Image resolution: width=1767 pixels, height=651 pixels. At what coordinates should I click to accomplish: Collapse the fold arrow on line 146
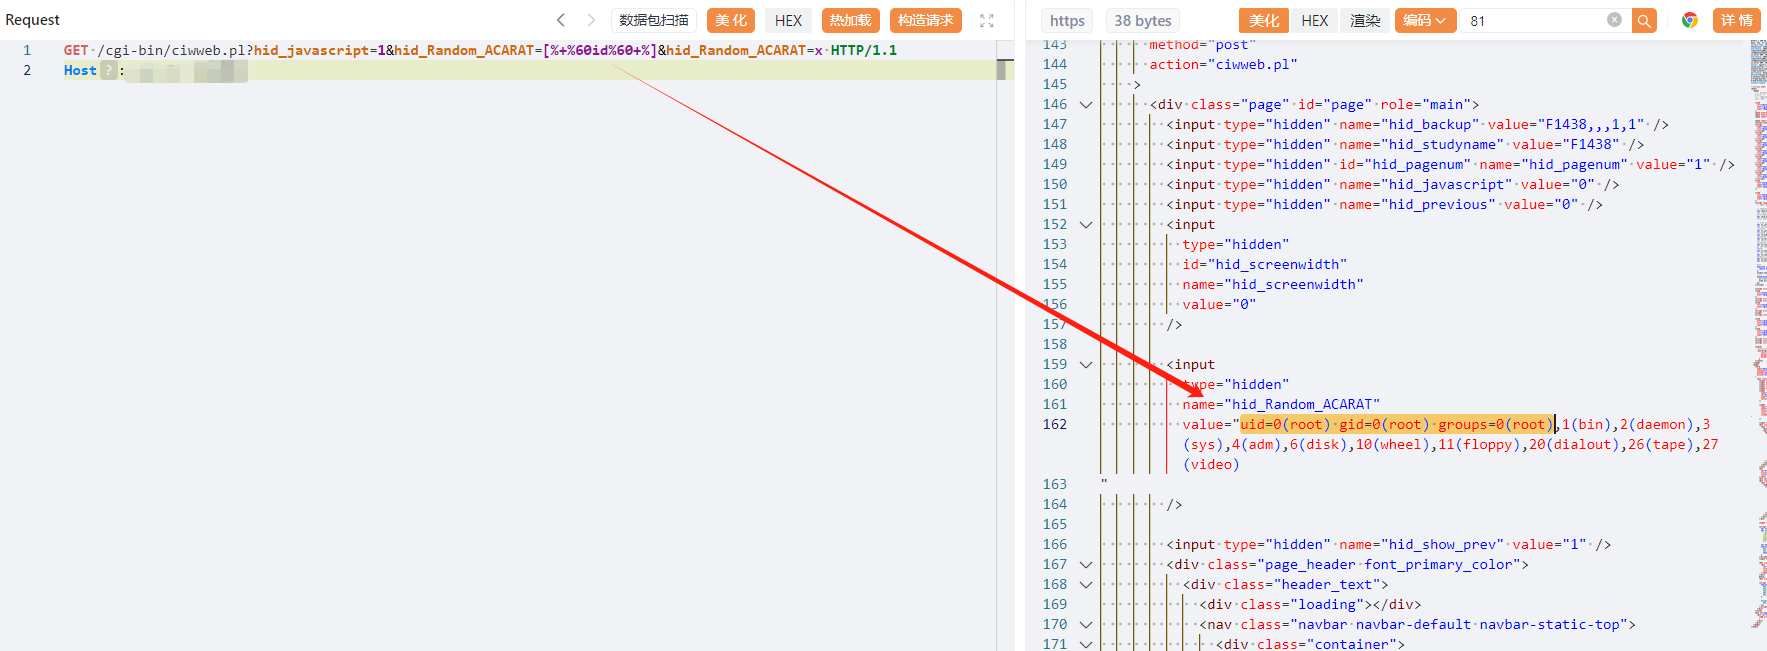(1086, 104)
